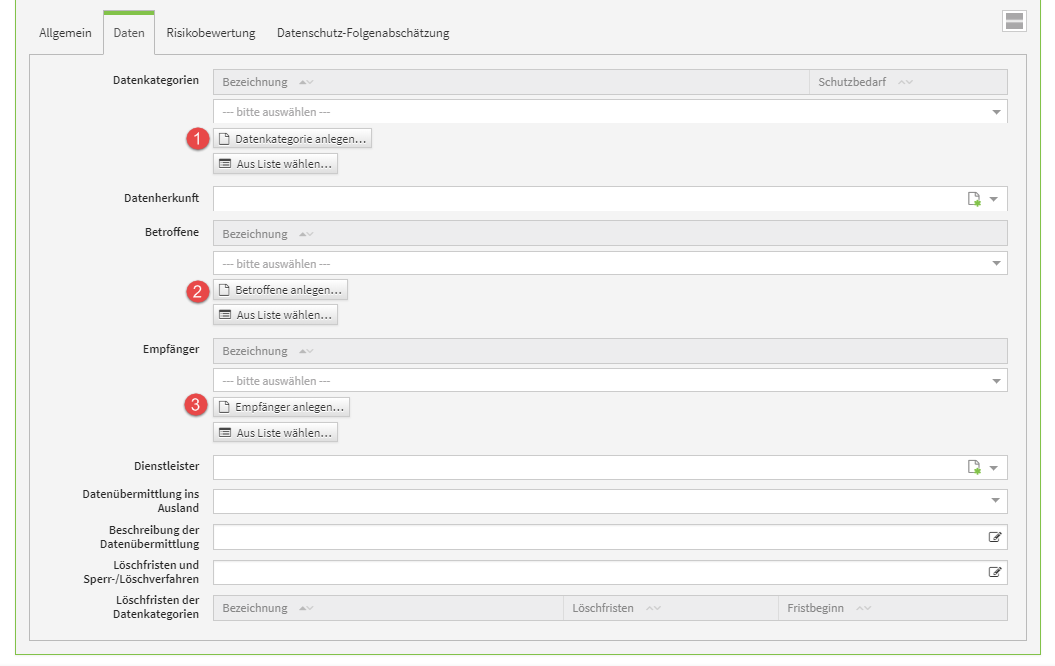1055x666 pixels.
Task: Expand the Datenübermittlung ins Ausland dropdown
Action: pyautogui.click(x=995, y=501)
